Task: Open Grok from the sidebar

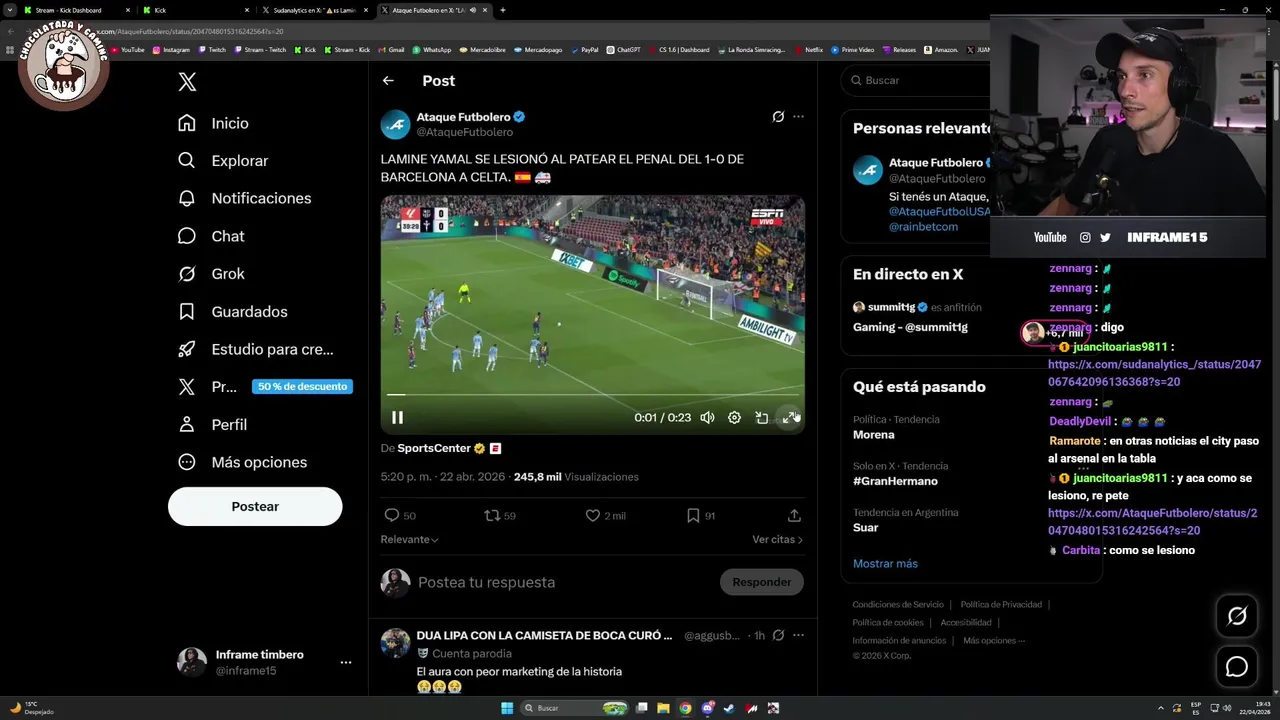Action: coord(211,274)
